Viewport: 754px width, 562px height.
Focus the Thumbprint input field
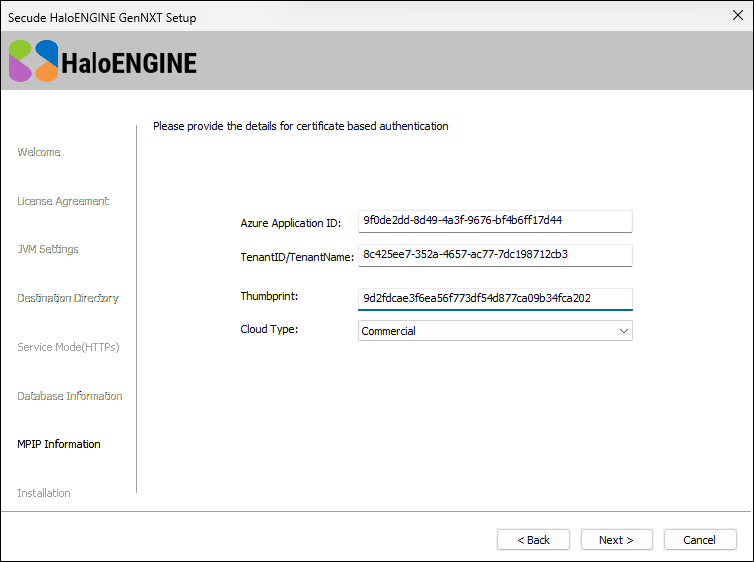point(495,299)
